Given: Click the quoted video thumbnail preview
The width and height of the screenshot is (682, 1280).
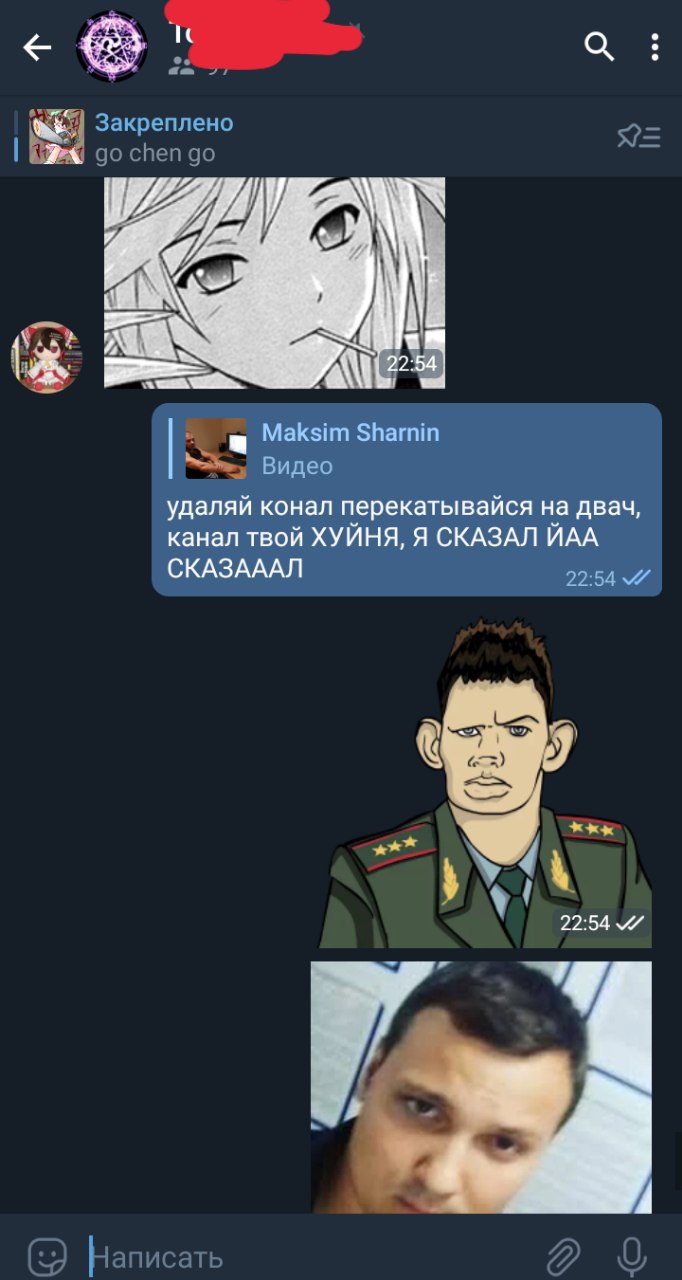Looking at the screenshot, I should click(x=216, y=449).
